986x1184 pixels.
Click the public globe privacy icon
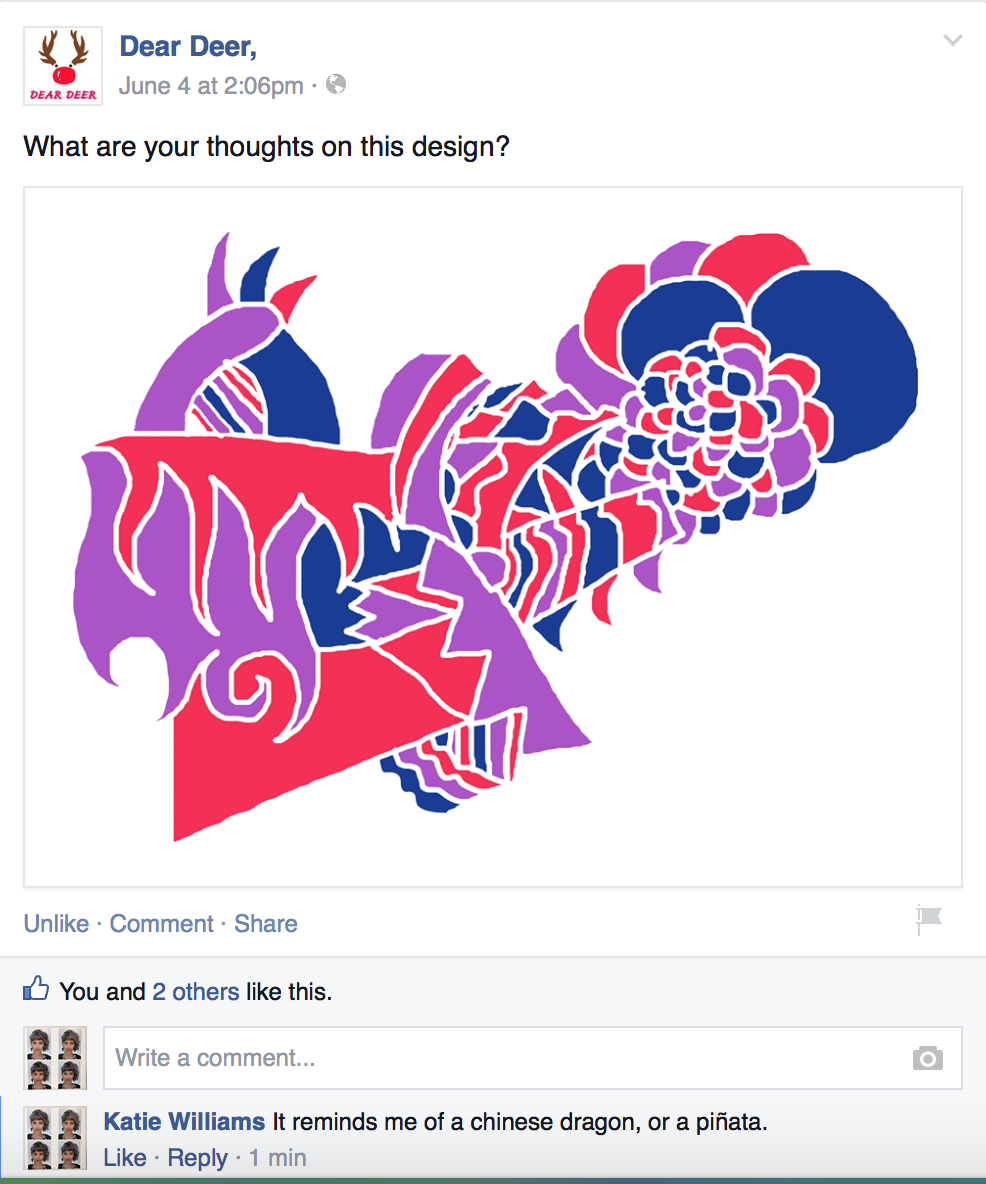coord(336,85)
